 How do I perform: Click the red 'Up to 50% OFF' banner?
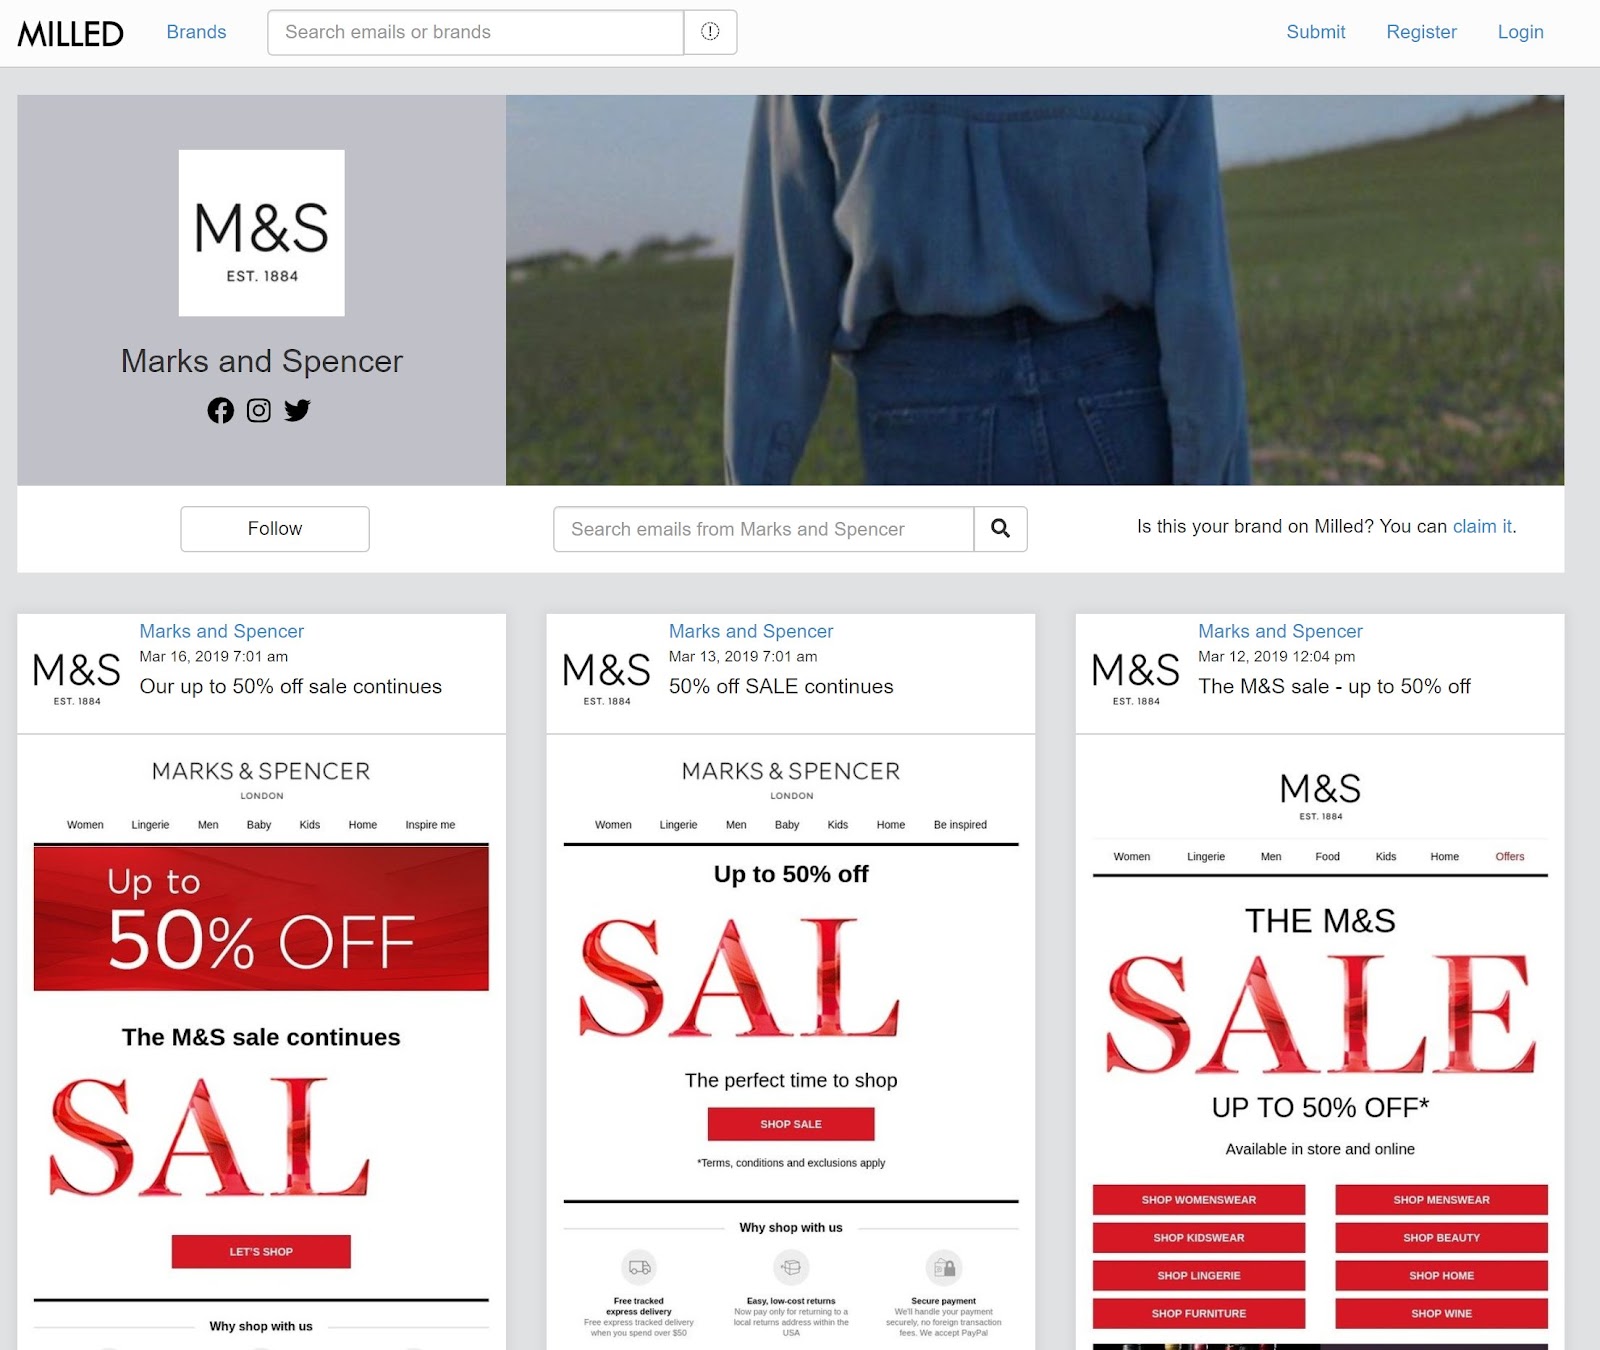[261, 918]
